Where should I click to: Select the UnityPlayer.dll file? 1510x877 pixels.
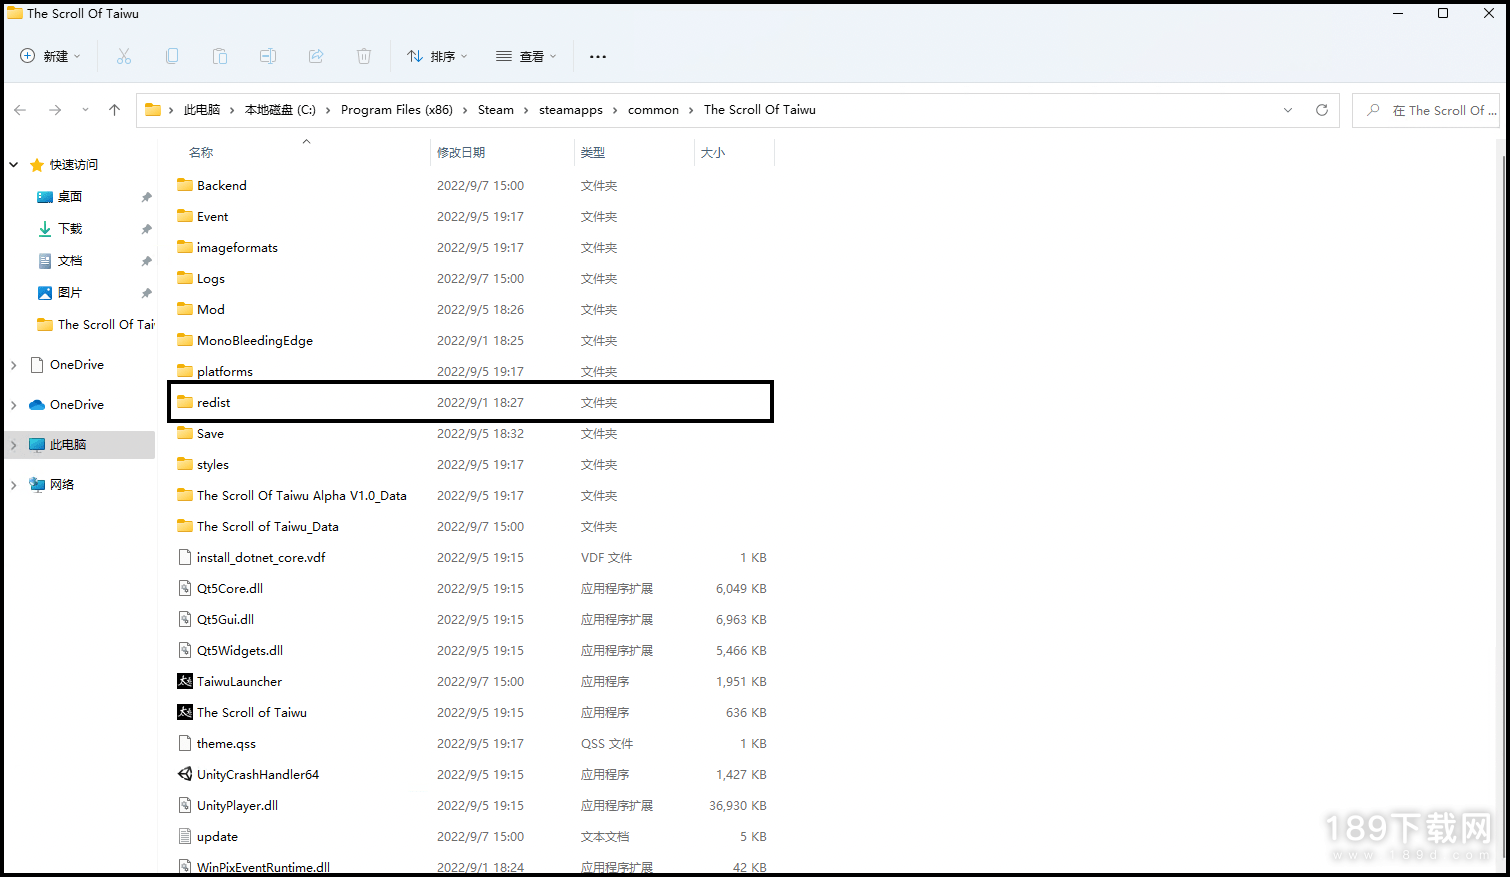pyautogui.click(x=472, y=805)
